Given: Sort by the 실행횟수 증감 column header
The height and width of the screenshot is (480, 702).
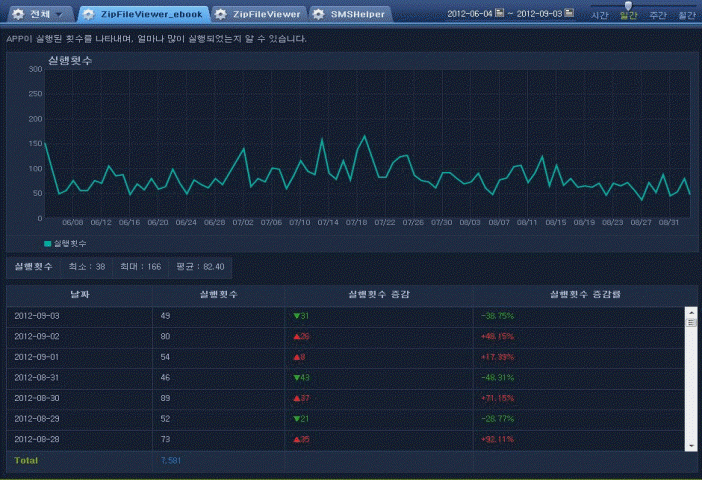Looking at the screenshot, I should click(x=379, y=294).
